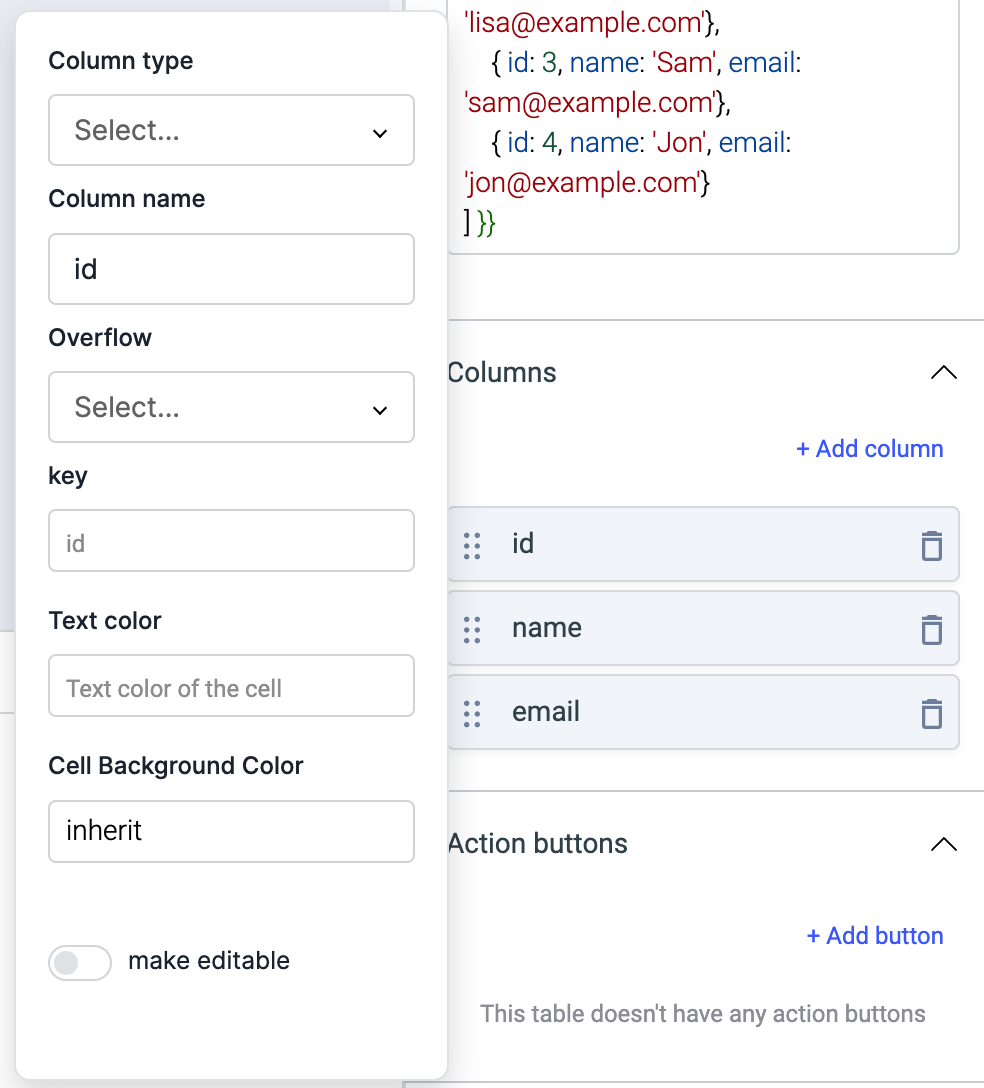Click Add button link
Screen dimensions: 984x1088
click(875, 936)
